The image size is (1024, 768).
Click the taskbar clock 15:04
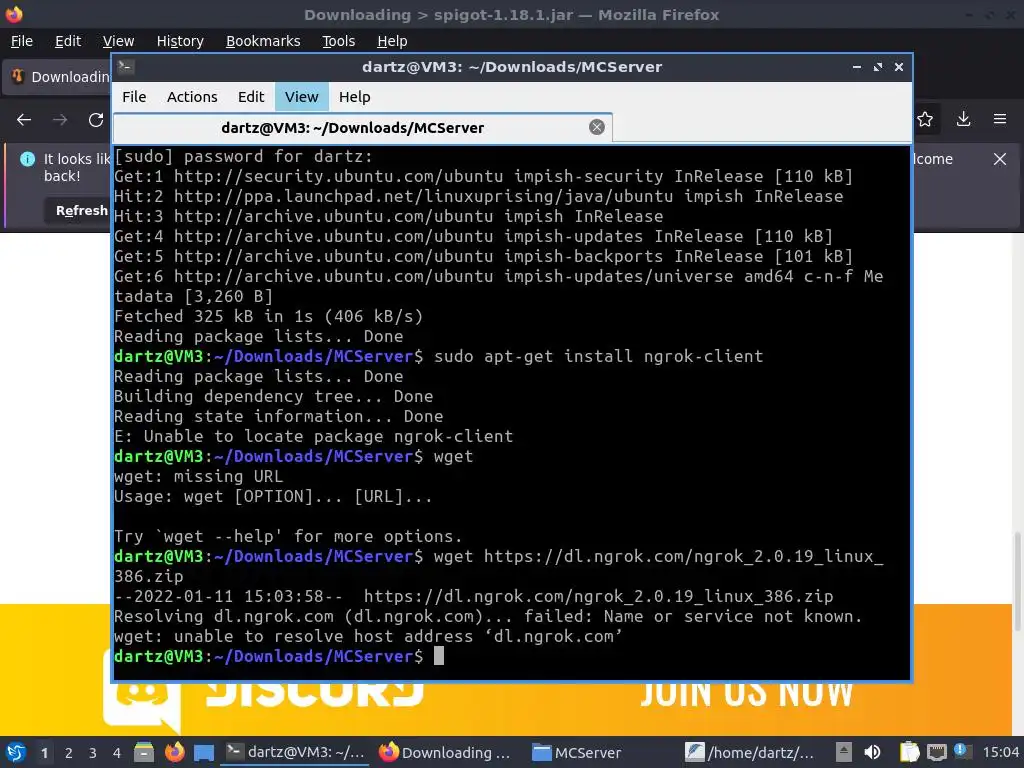pyautogui.click(x=1000, y=752)
